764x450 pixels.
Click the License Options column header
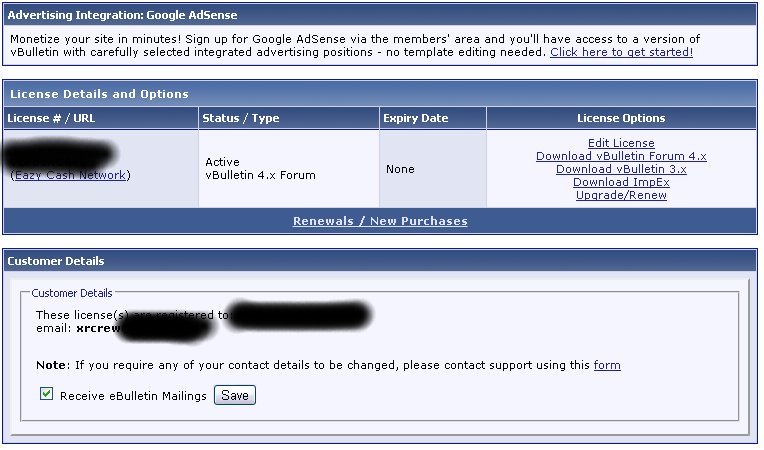click(621, 118)
